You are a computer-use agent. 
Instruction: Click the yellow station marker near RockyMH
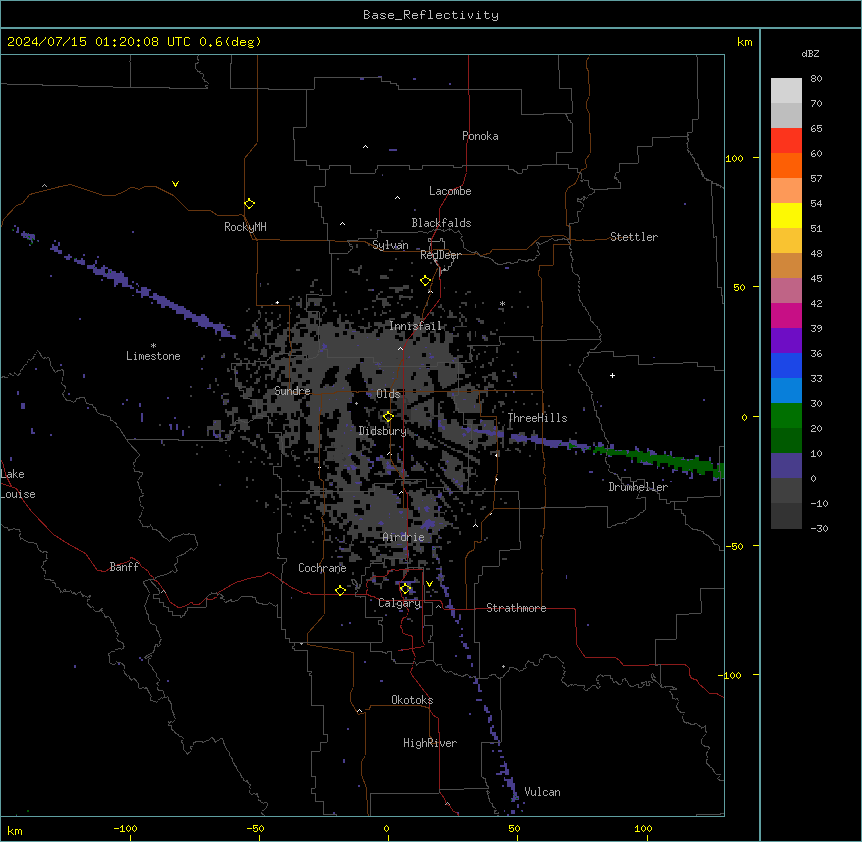(x=250, y=204)
